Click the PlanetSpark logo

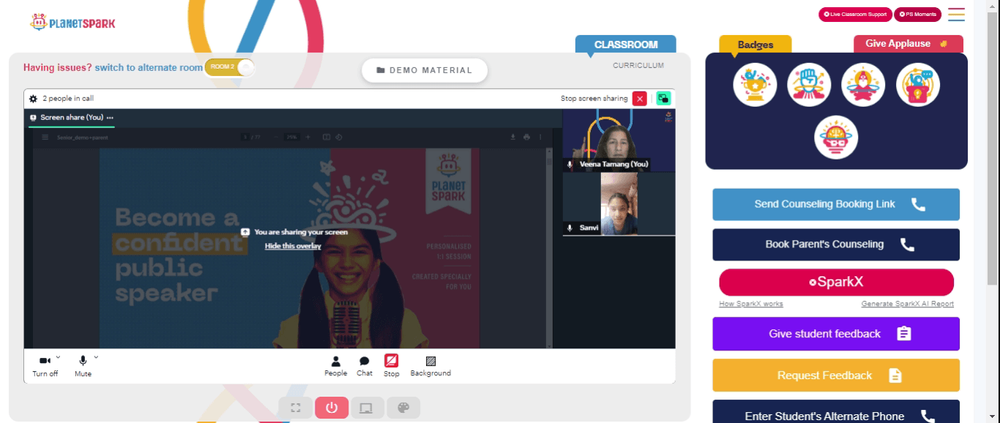point(73,23)
